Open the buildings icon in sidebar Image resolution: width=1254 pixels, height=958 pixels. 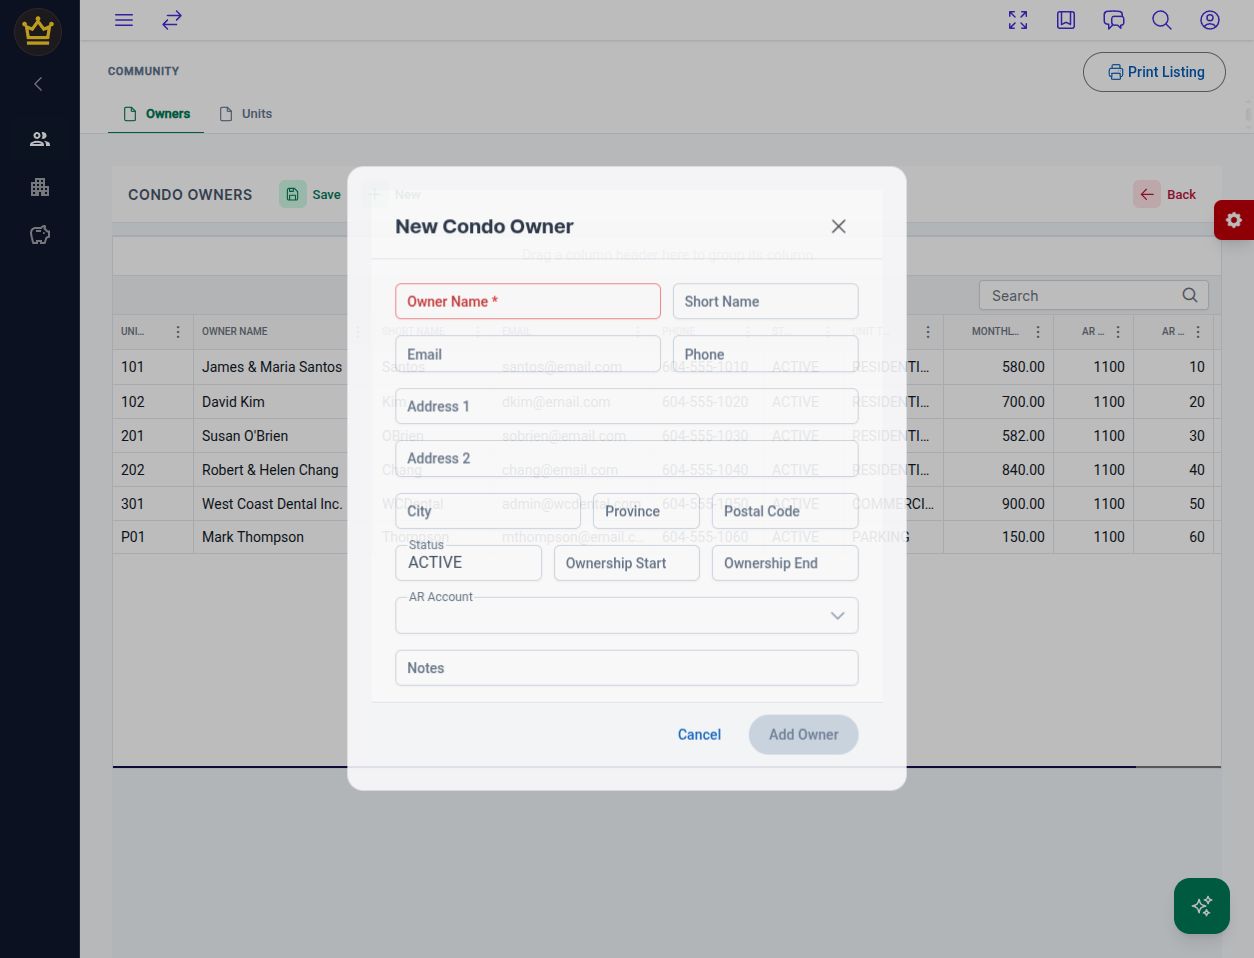(40, 187)
